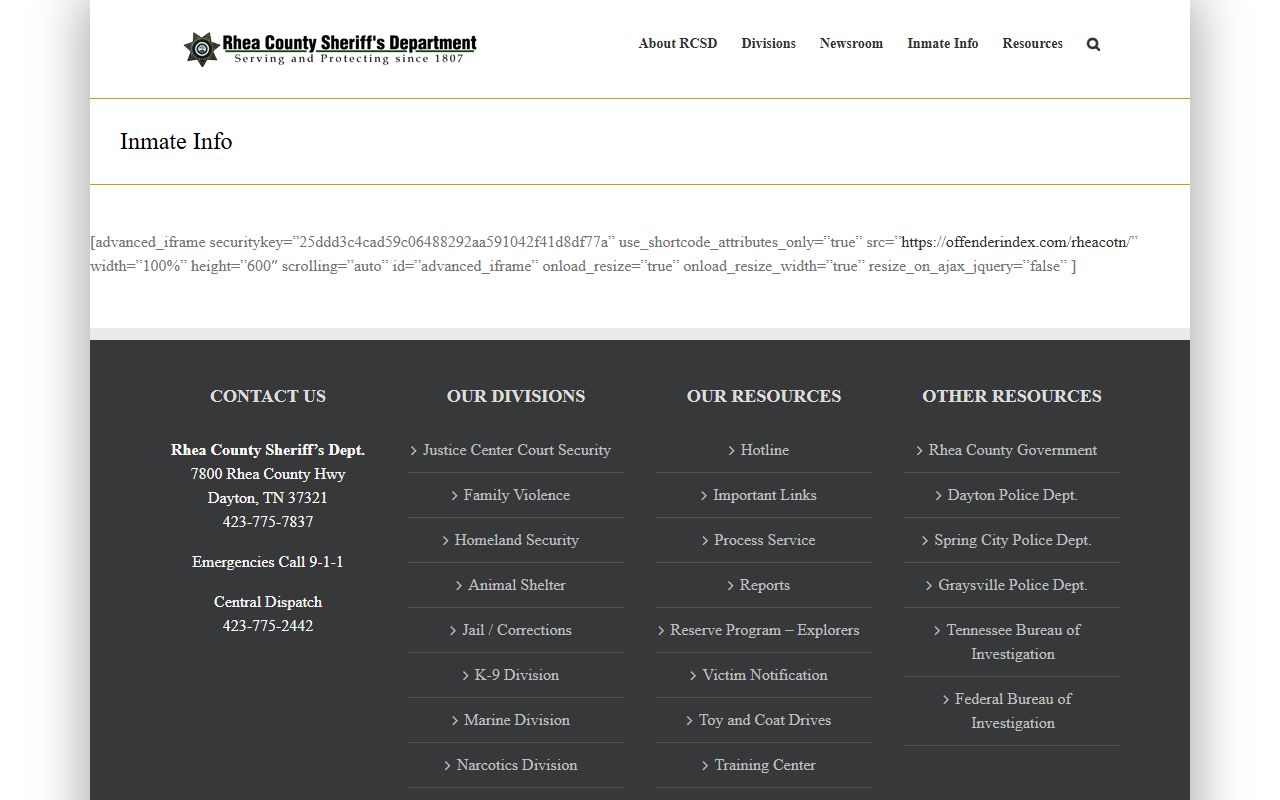View the Reports resource page
Screen dimensions: 1280x800
(764, 585)
